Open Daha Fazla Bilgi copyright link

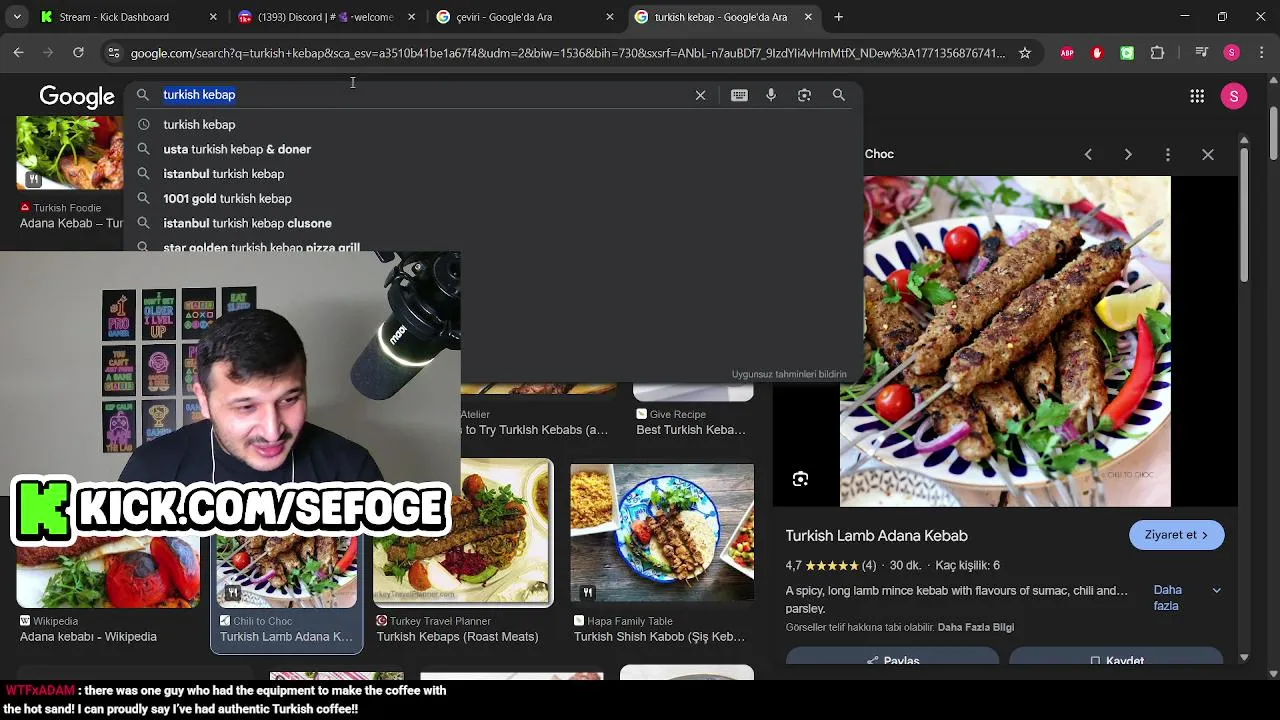click(976, 627)
